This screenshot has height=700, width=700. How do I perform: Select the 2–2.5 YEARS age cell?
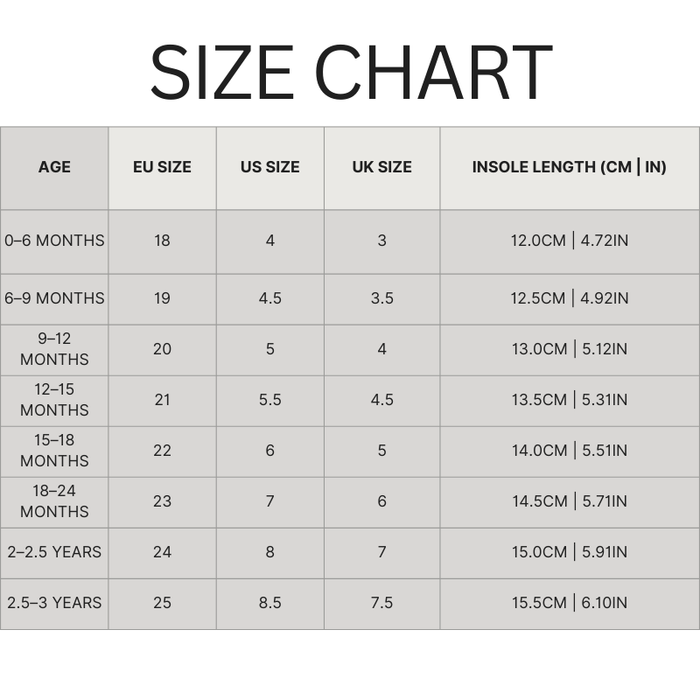point(54,552)
